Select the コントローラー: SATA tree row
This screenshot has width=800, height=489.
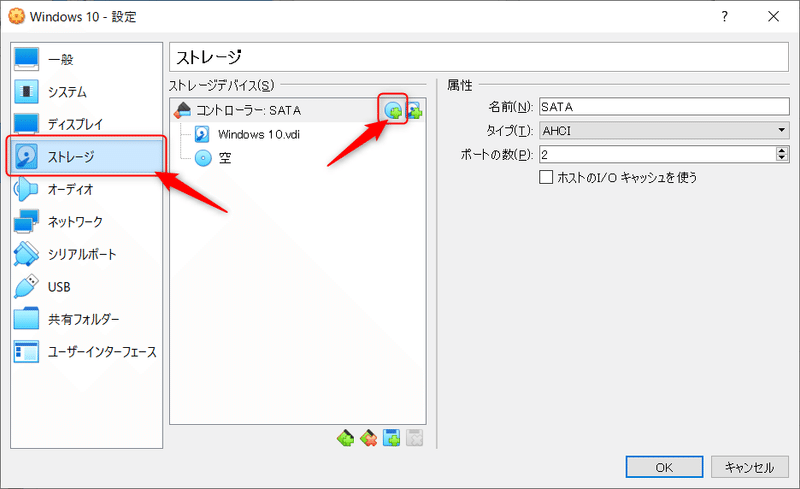click(x=297, y=110)
